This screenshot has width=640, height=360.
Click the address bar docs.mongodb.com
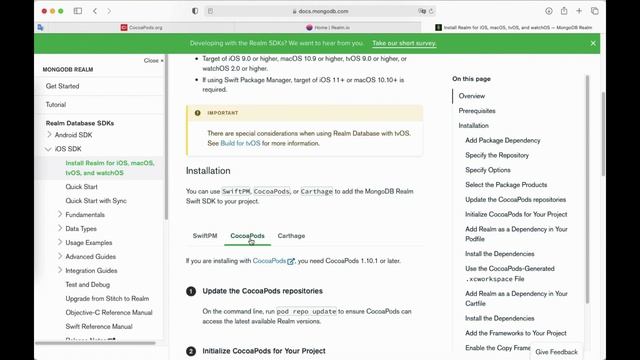pyautogui.click(x=320, y=11)
